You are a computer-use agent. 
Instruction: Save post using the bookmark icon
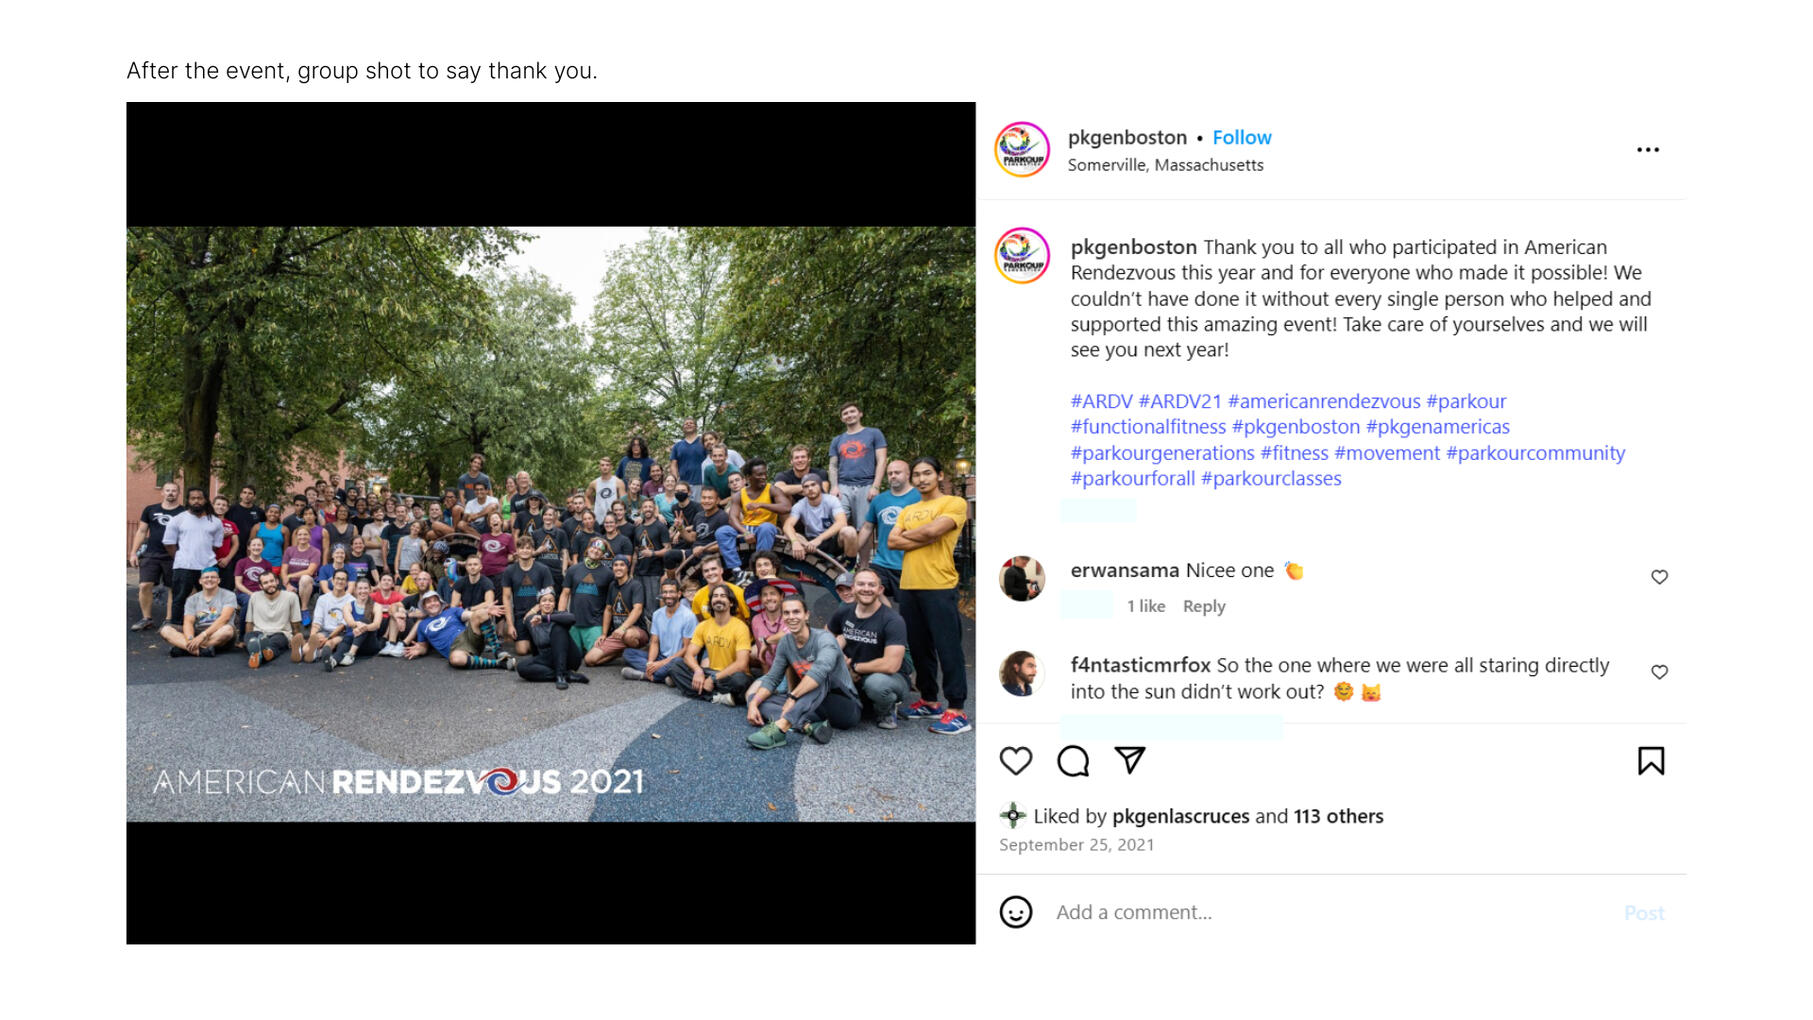[1651, 761]
